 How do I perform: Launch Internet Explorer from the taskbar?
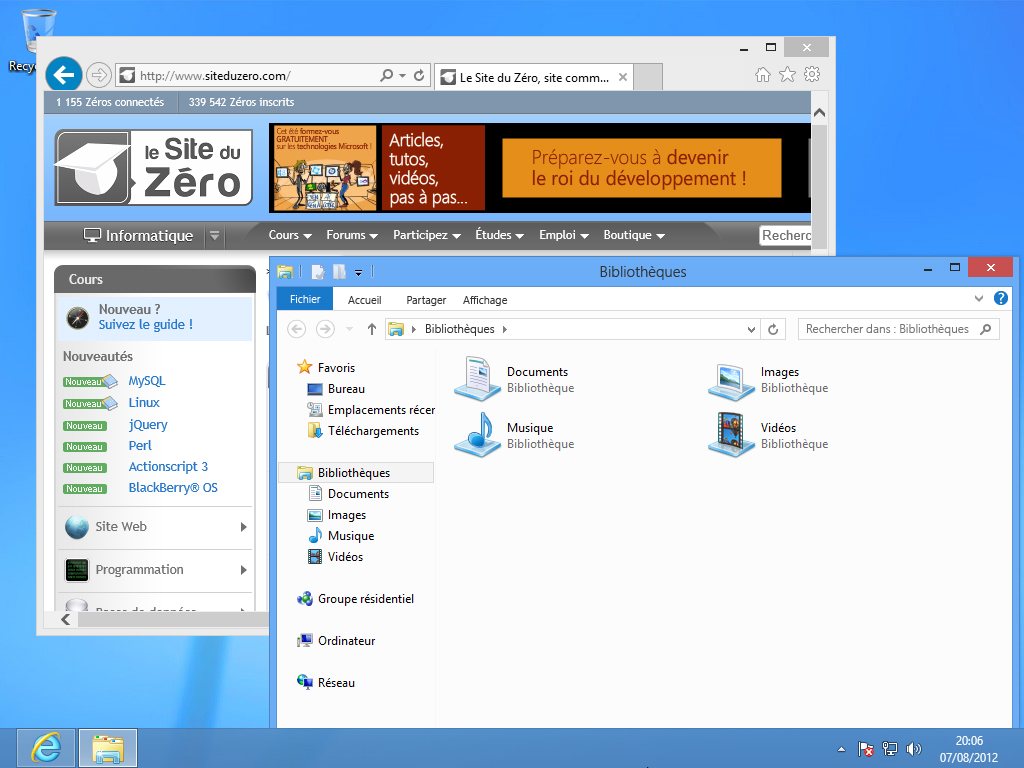tap(45, 748)
